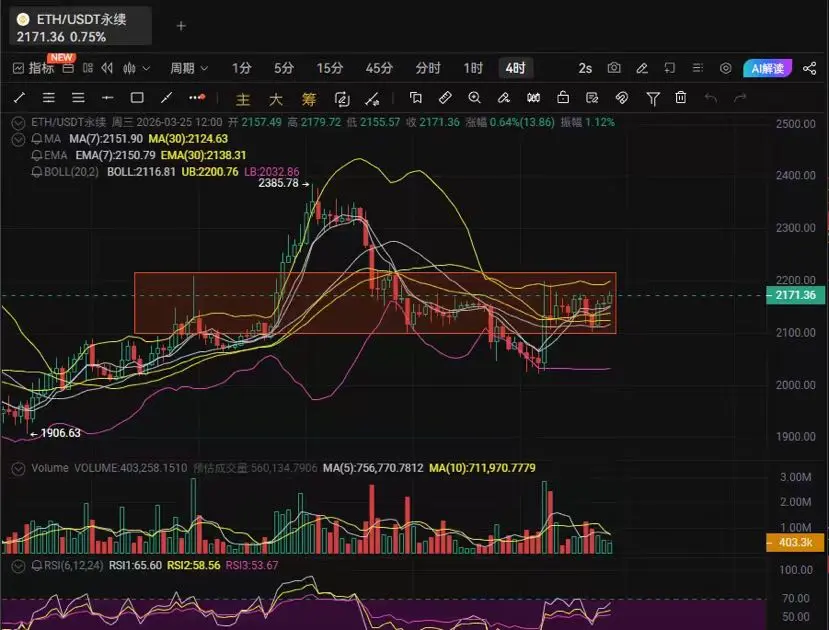Viewport: 829px width, 630px height.
Task: Click the 403.3k volume axis label
Action: click(795, 542)
